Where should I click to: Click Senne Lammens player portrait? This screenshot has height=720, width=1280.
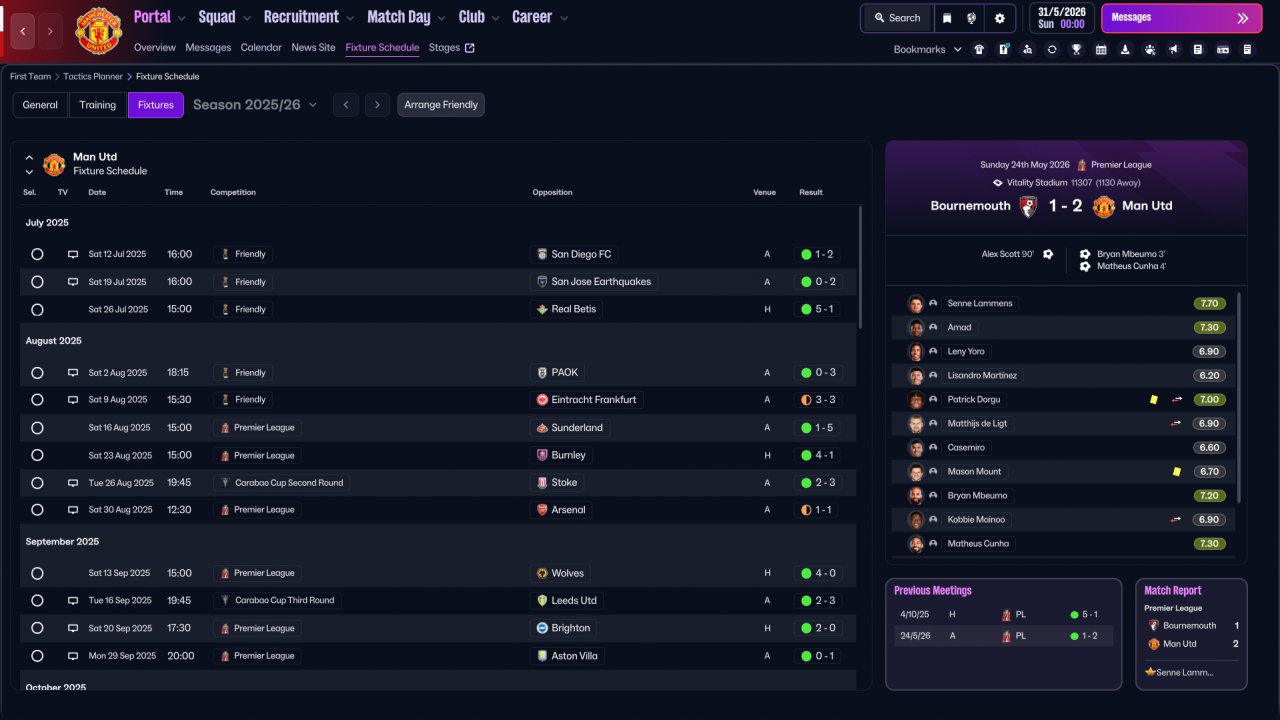(x=915, y=303)
